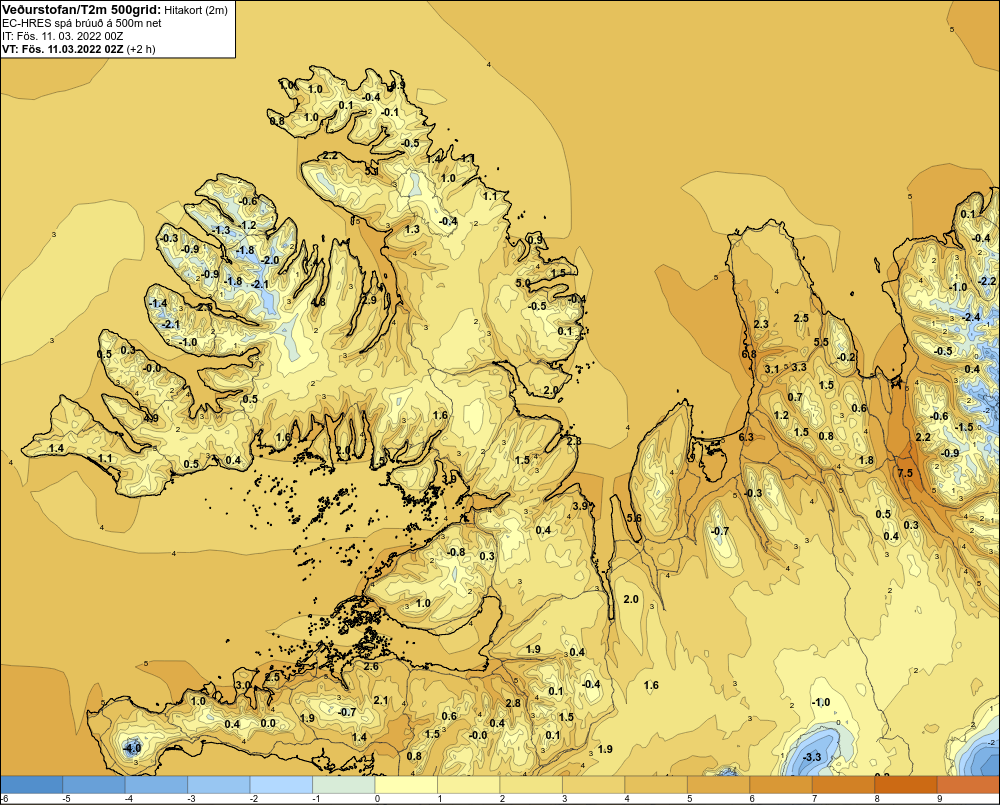Select the legend swatch between 1 and 2
This screenshot has width=1000, height=805.
(x=469, y=784)
